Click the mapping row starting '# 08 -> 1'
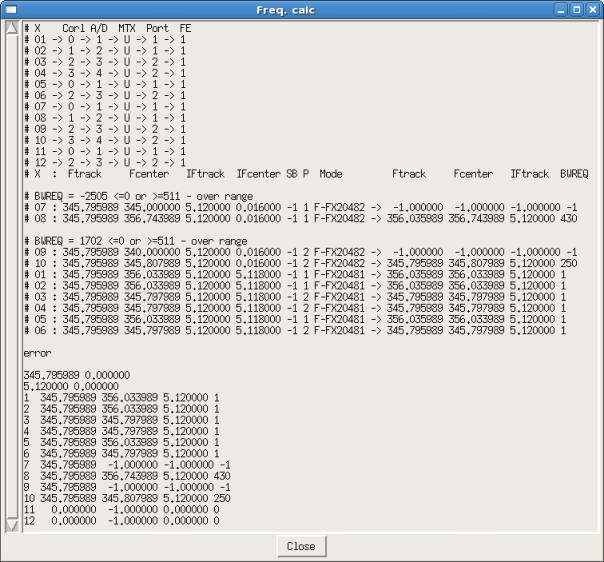This screenshot has width=604, height=562. click(105, 117)
